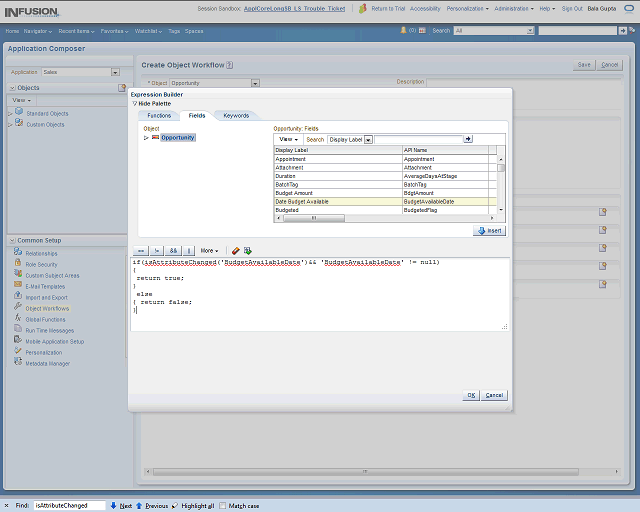Click the erase expression icon
Screen dimensions: 640x512
[x=235, y=250]
